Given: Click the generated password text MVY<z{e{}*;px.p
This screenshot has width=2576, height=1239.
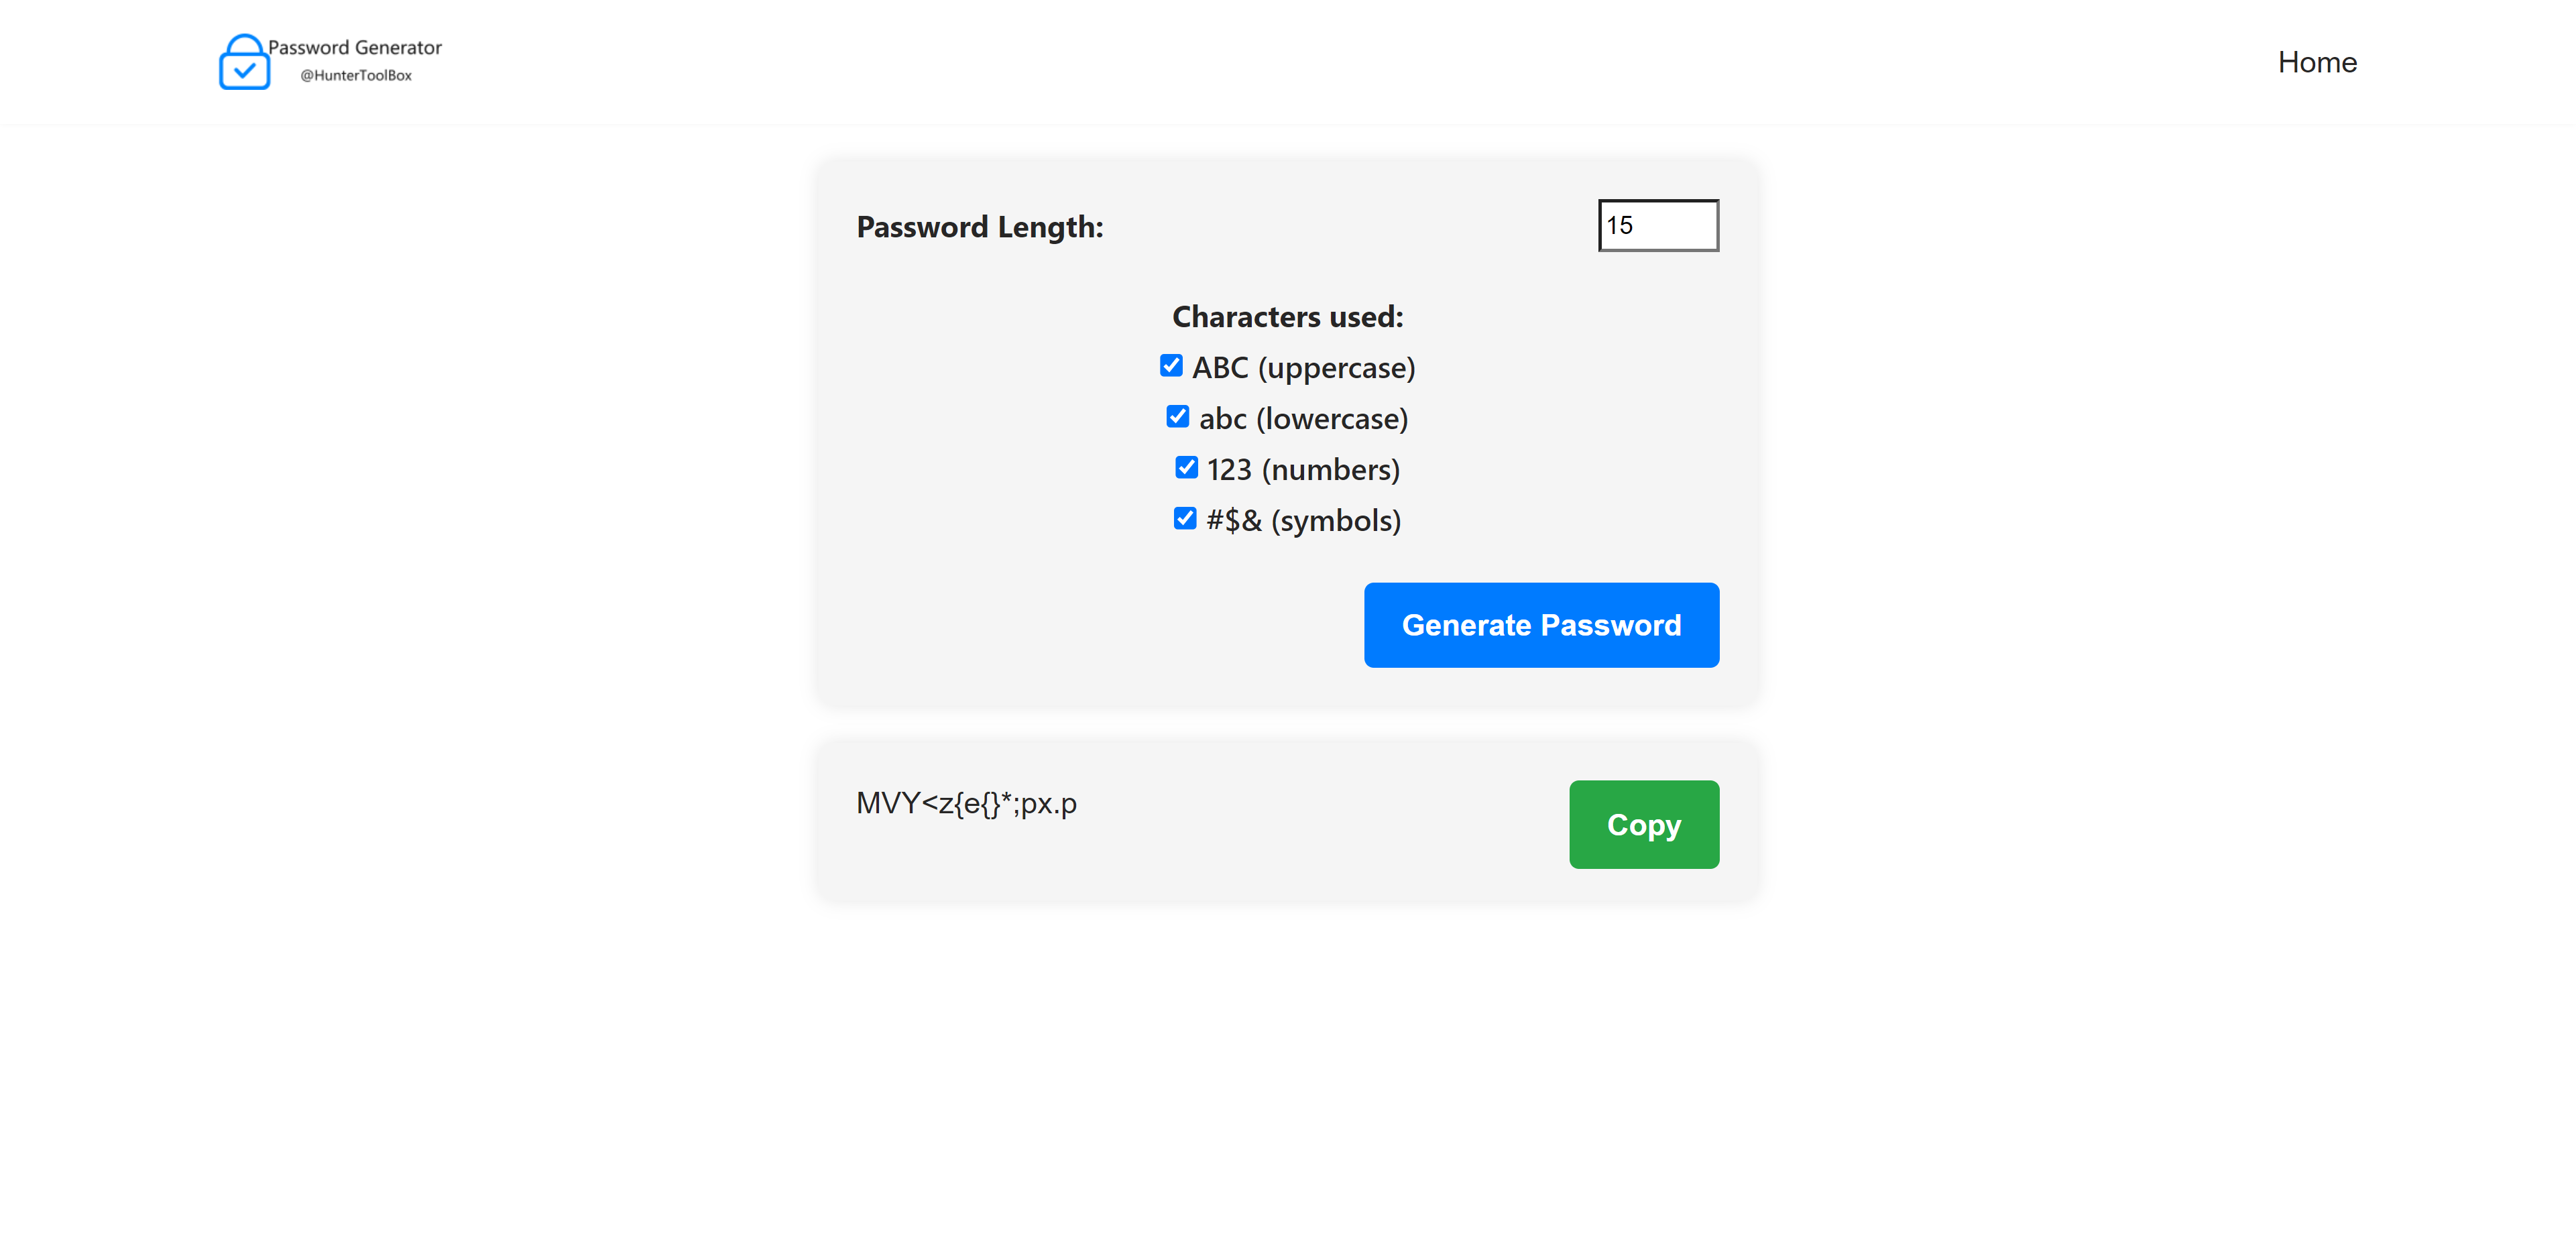Looking at the screenshot, I should [966, 803].
